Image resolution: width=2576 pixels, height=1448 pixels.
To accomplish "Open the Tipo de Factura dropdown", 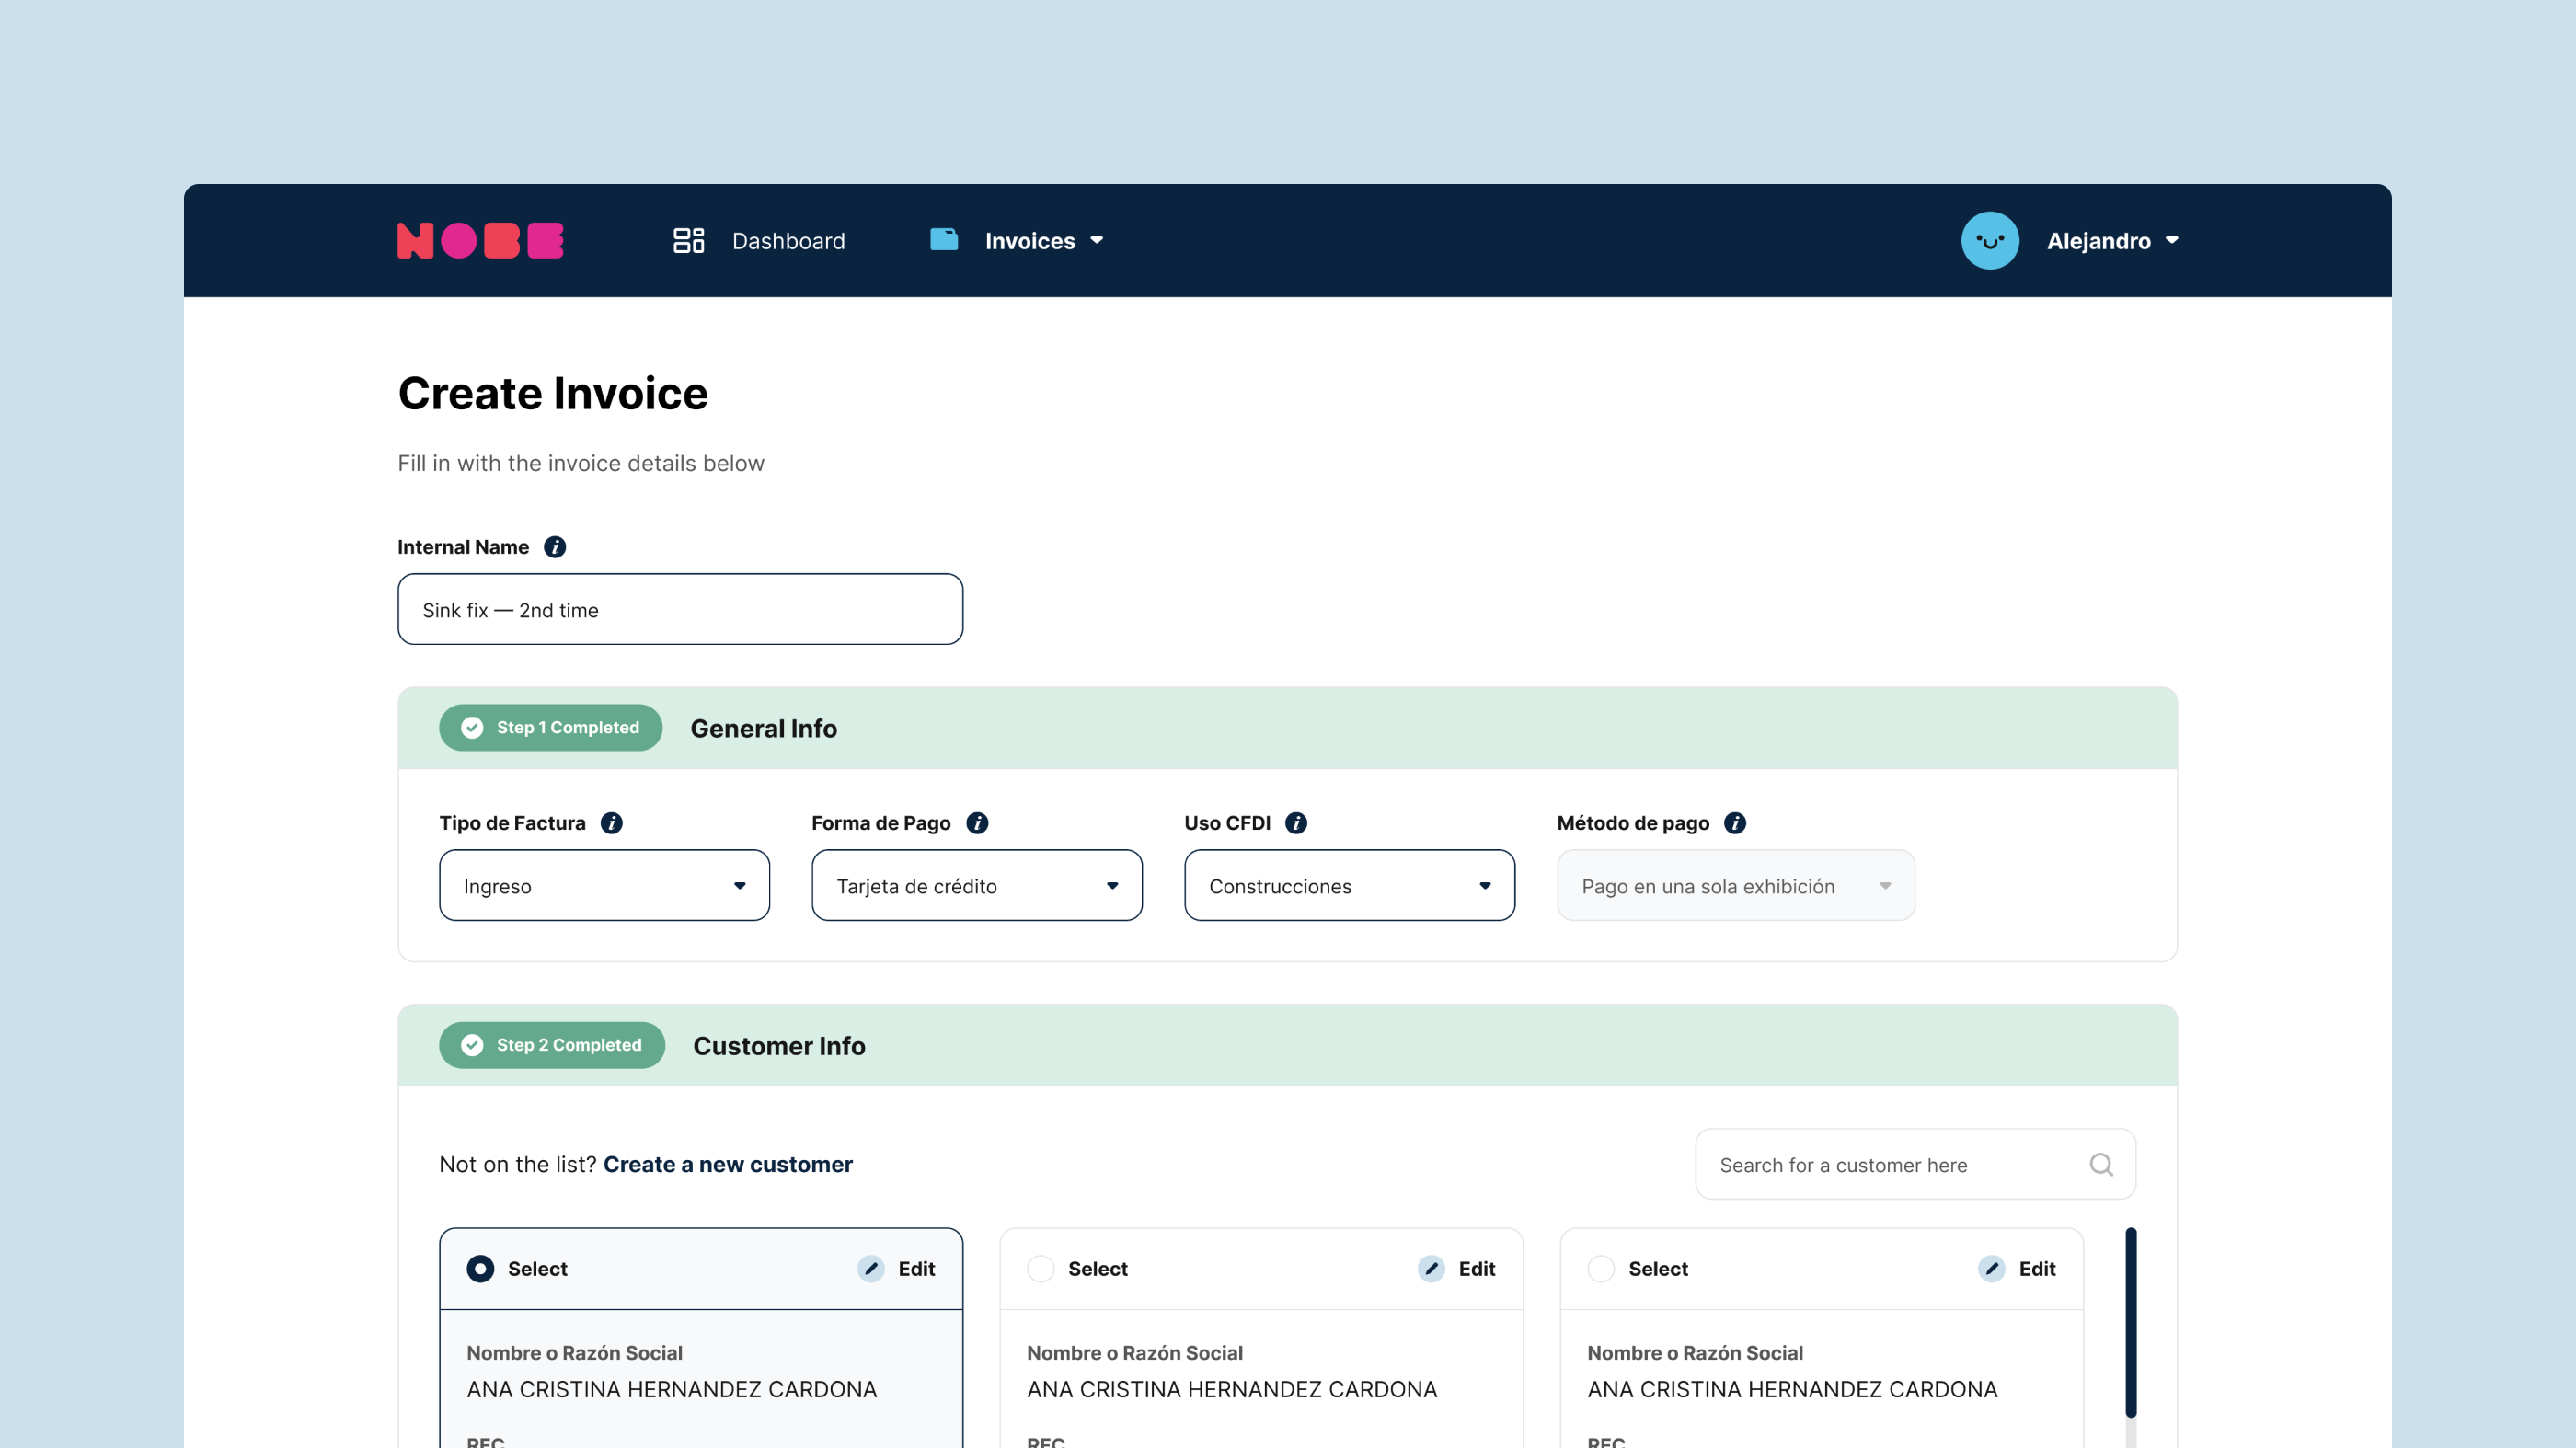I will [x=604, y=886].
